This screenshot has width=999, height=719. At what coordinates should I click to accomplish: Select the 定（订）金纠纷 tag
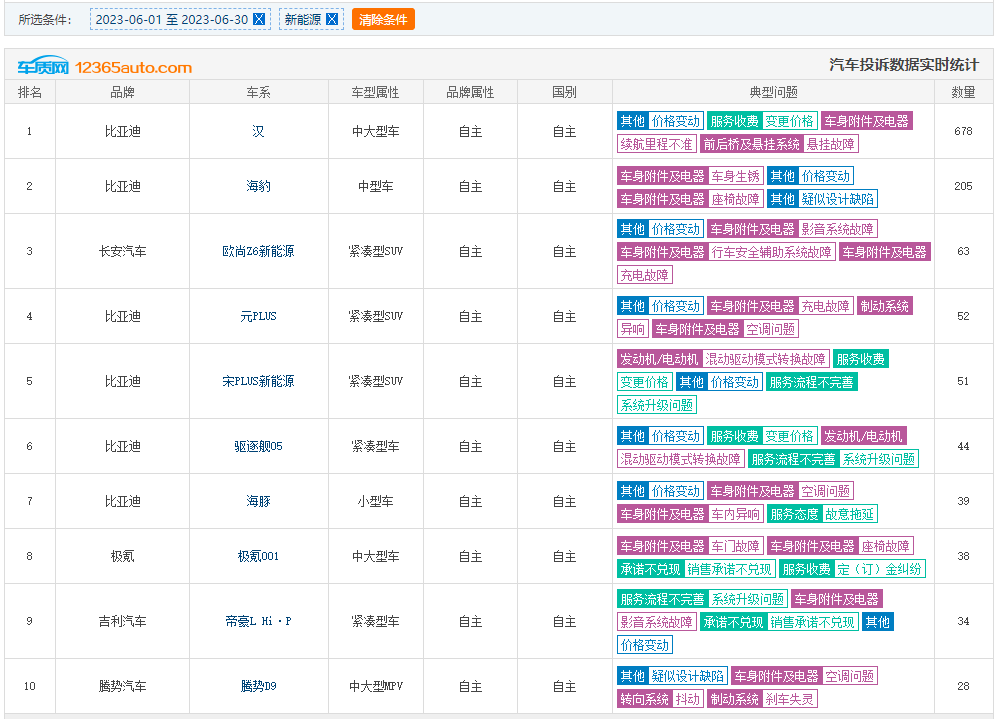pyautogui.click(x=879, y=569)
